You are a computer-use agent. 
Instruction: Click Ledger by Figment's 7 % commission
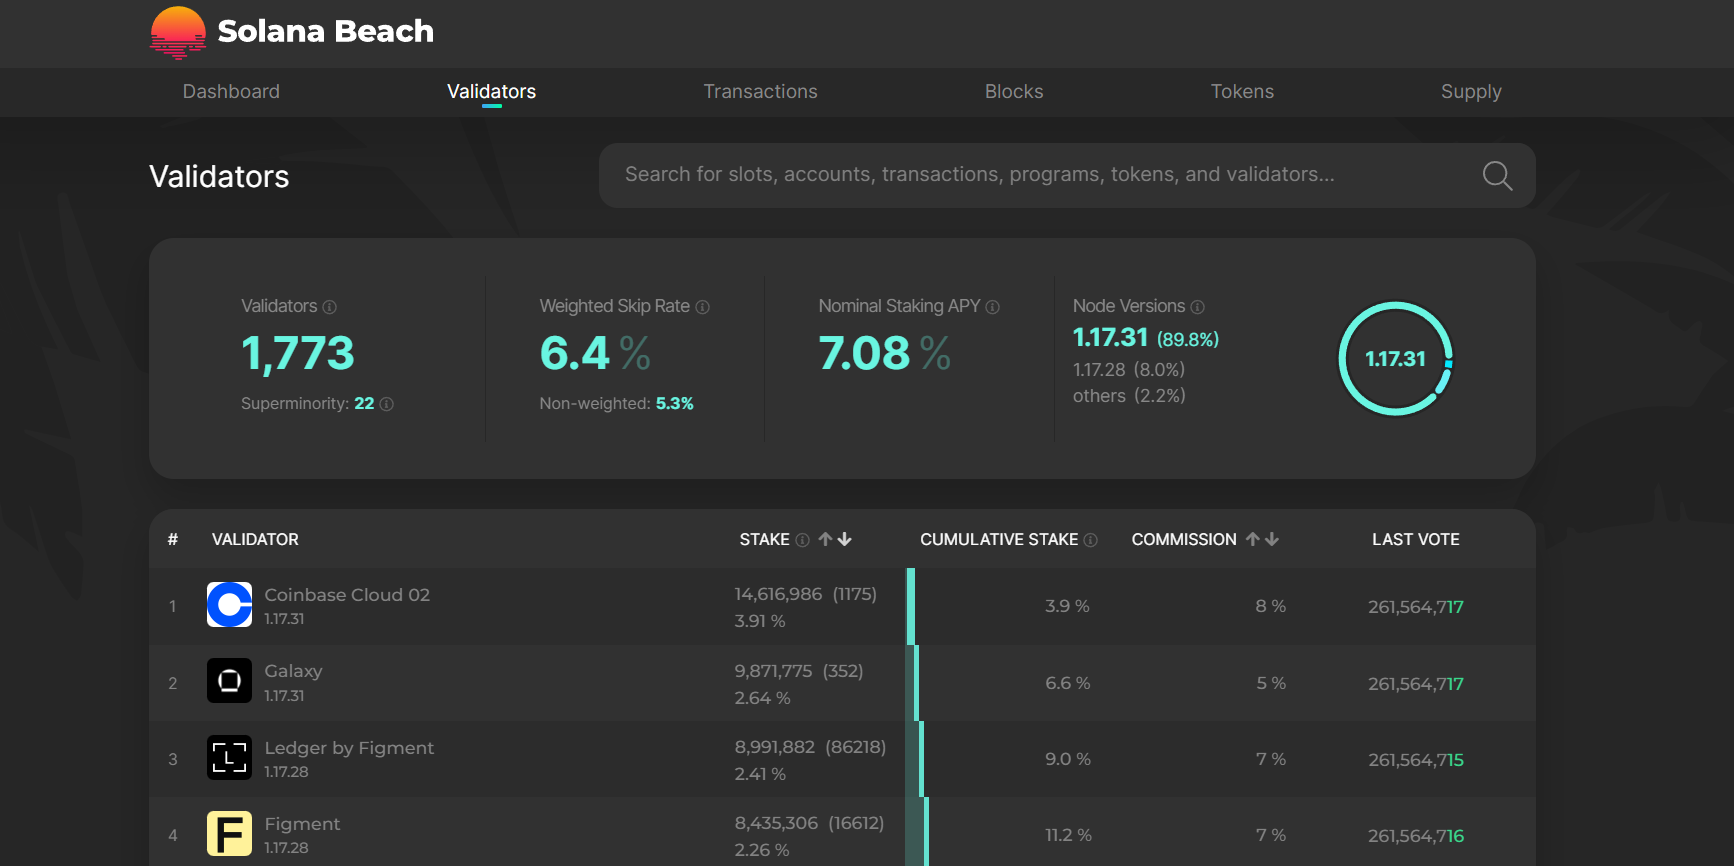[1271, 759]
